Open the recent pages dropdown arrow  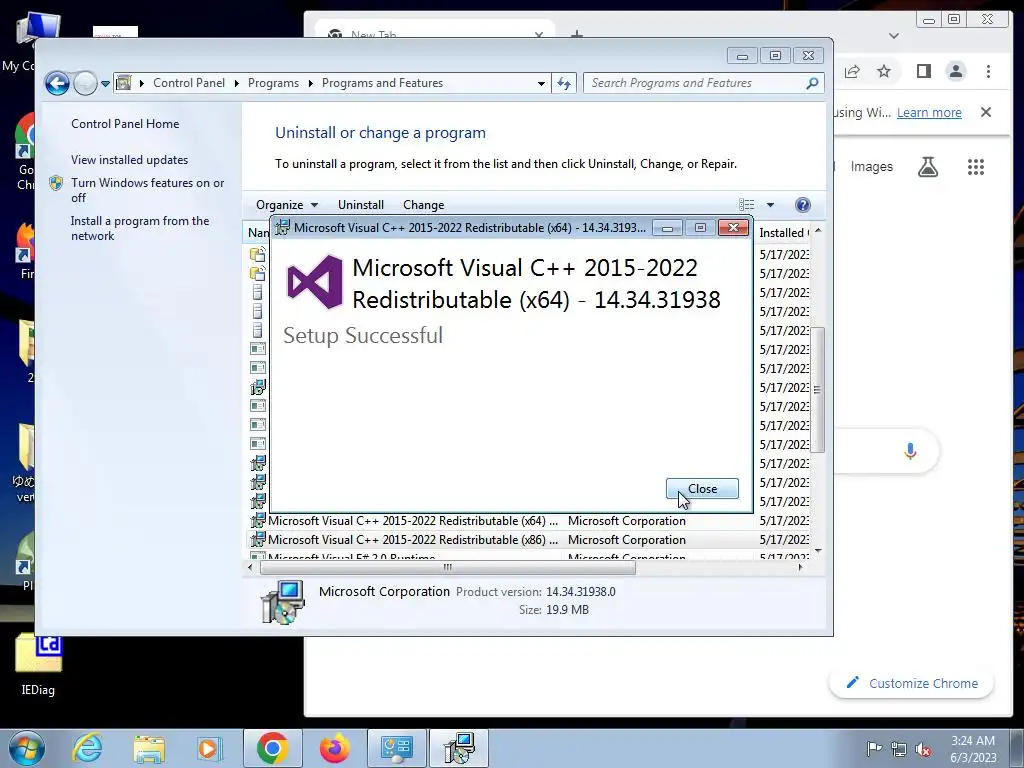pos(105,84)
